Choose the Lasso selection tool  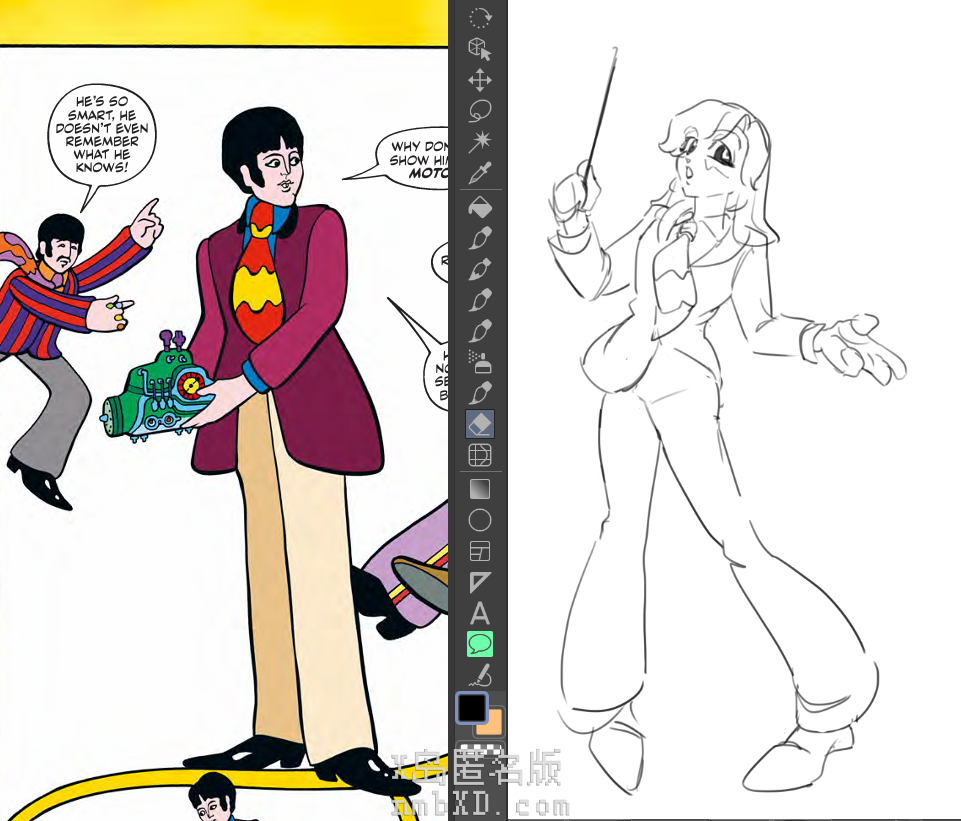point(480,111)
